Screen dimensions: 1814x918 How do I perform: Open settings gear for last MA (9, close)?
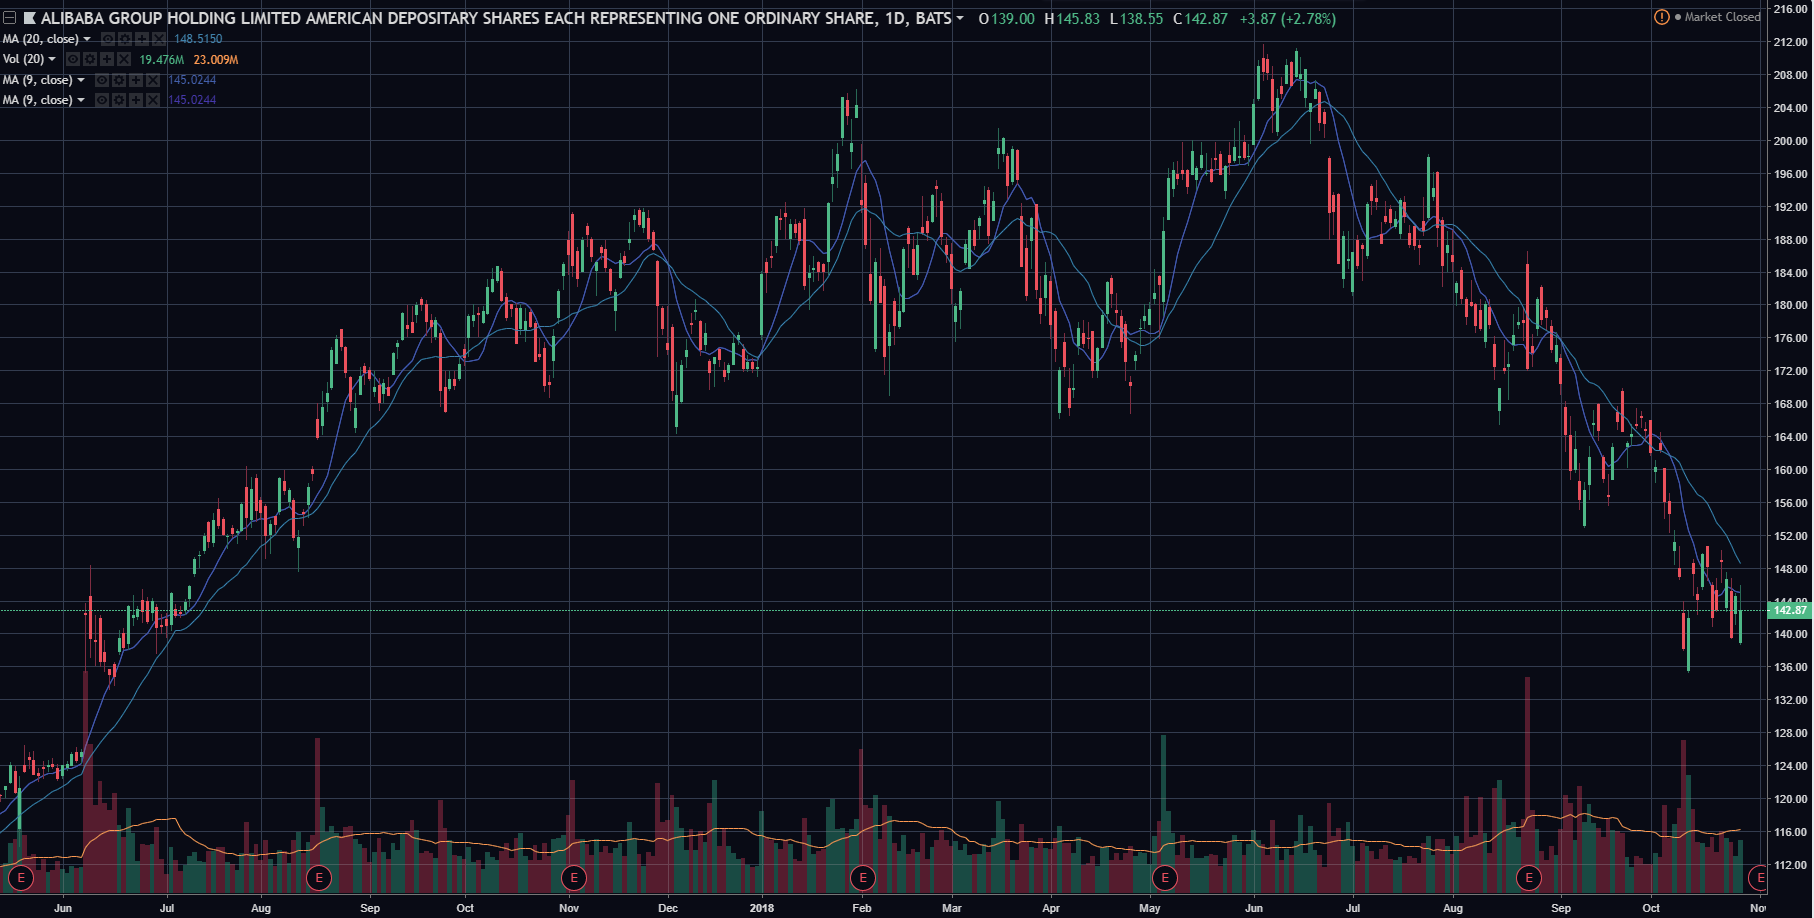pos(119,100)
